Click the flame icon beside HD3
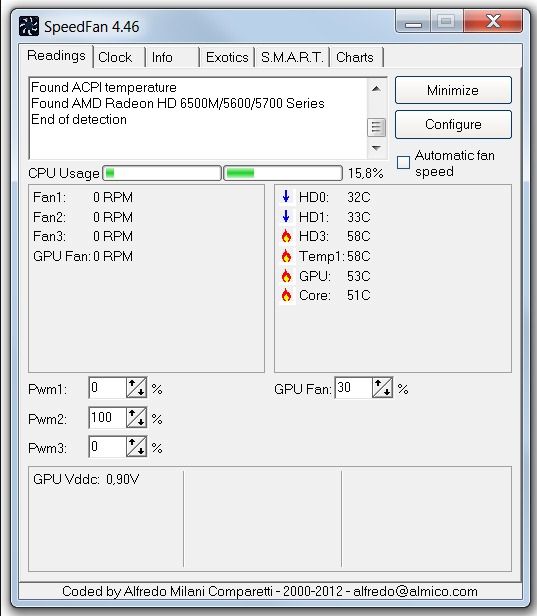Screen dimensions: 537x616 [x=286, y=236]
